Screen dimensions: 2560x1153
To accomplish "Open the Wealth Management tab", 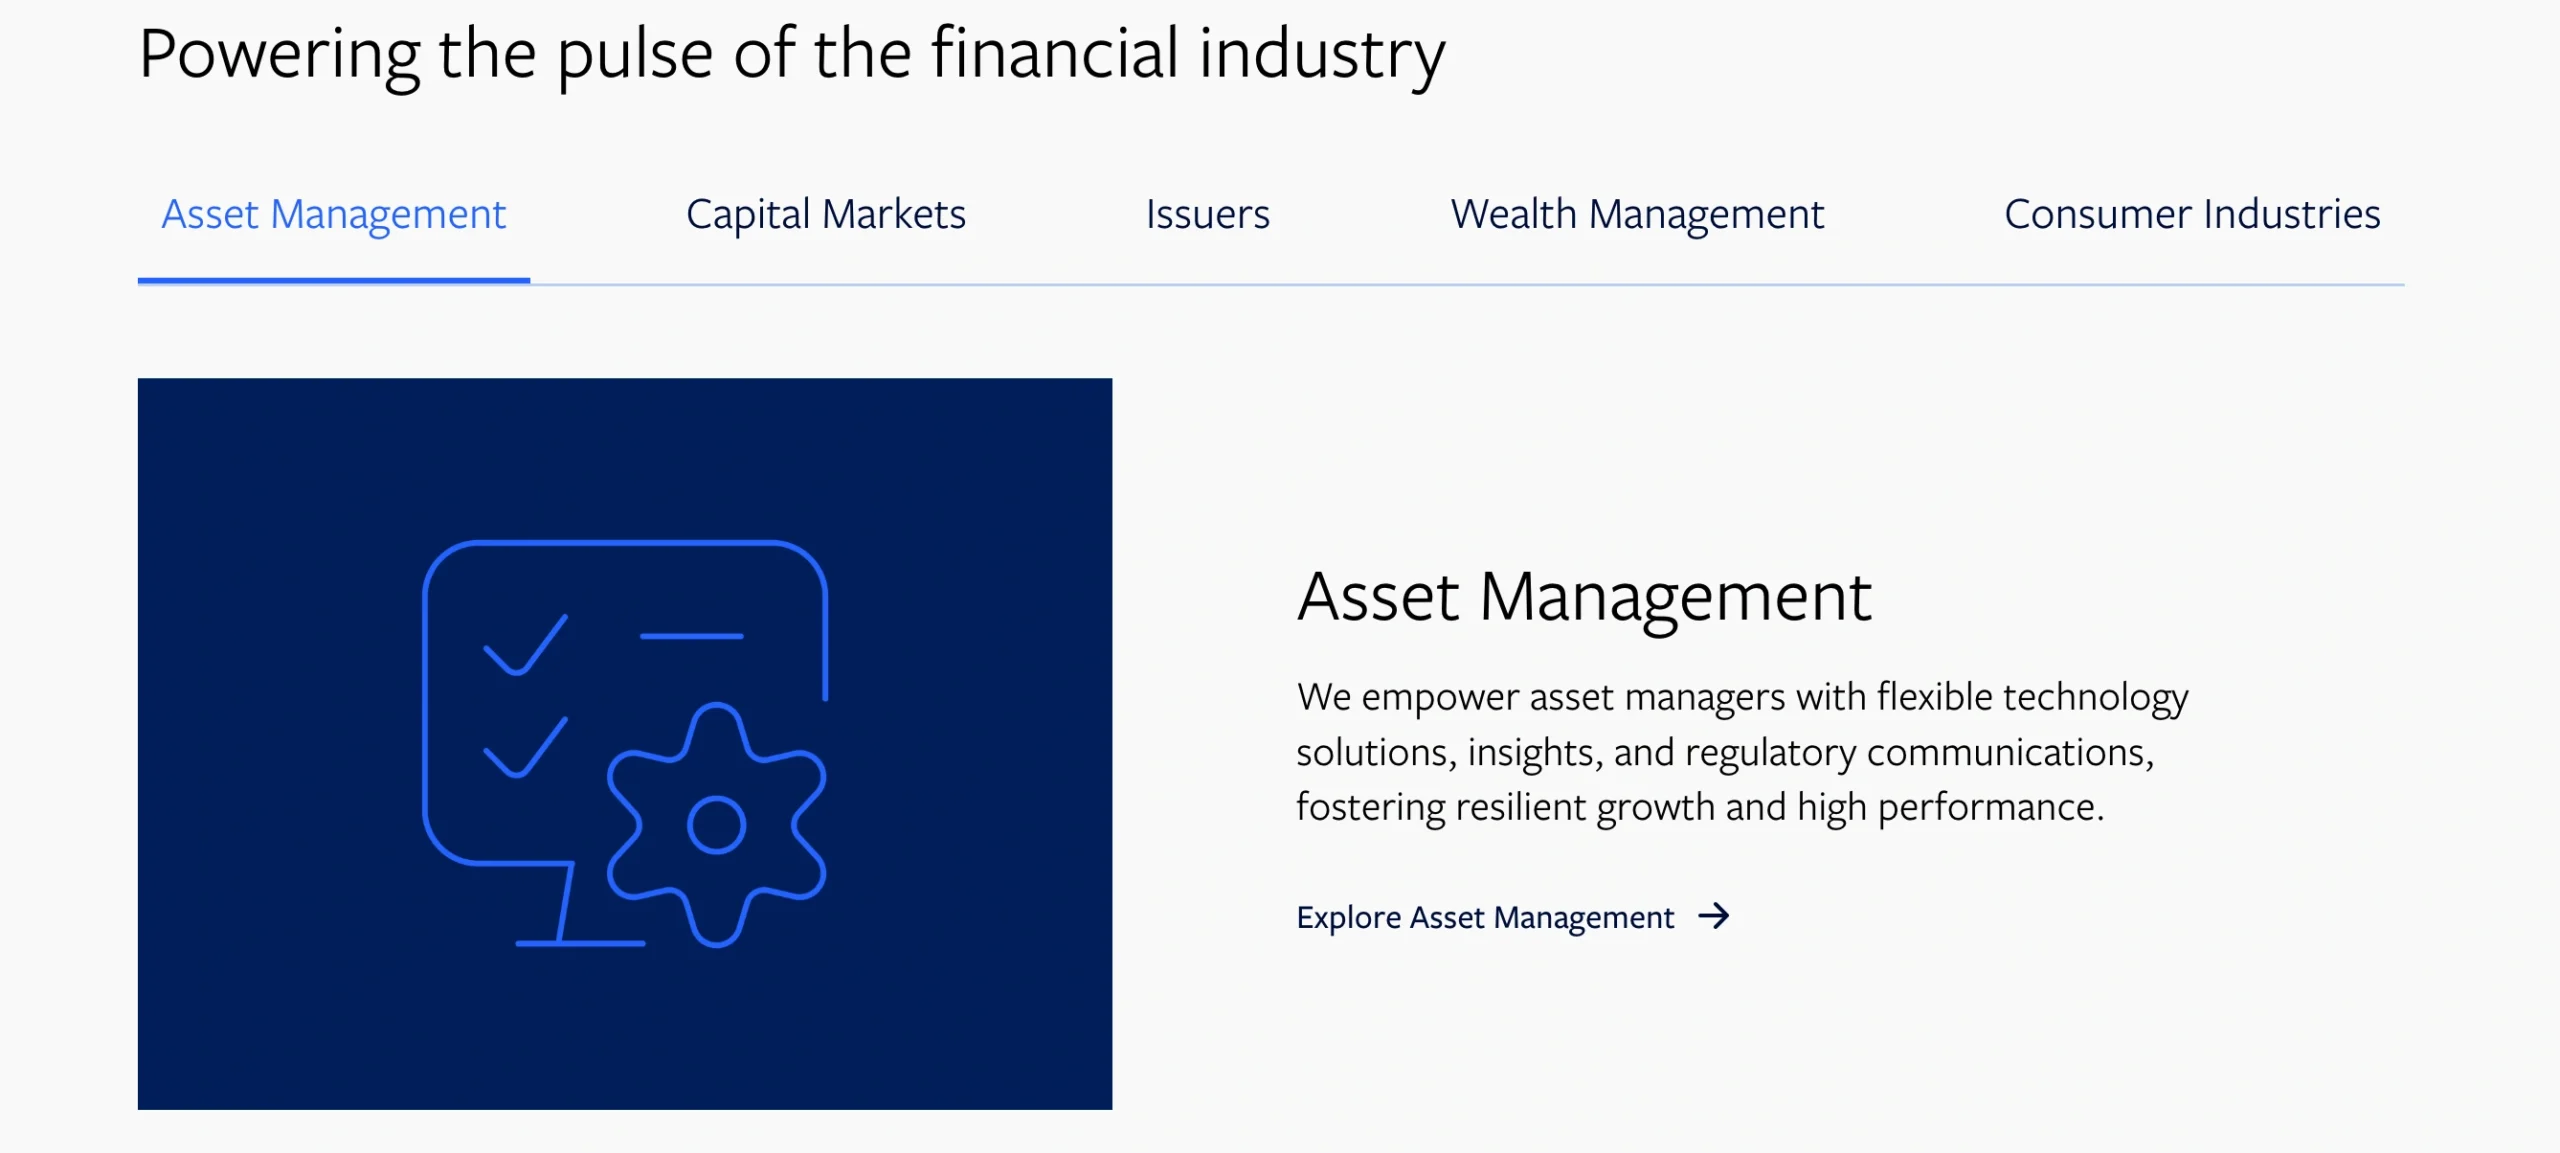I will tap(1637, 215).
